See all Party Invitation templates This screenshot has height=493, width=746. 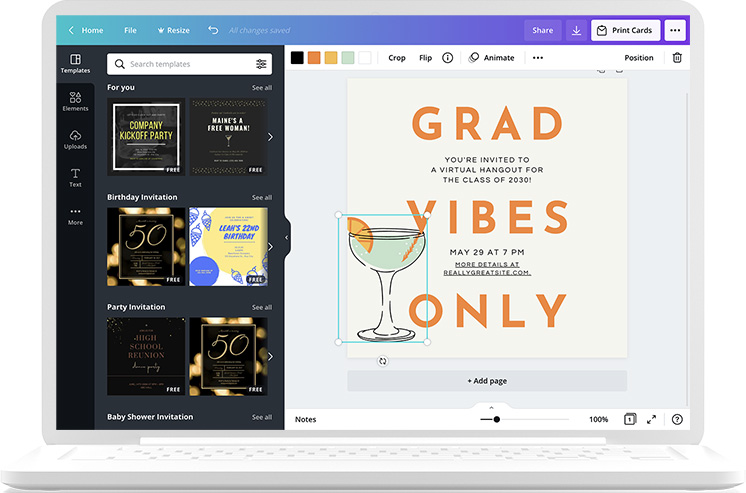click(x=262, y=307)
